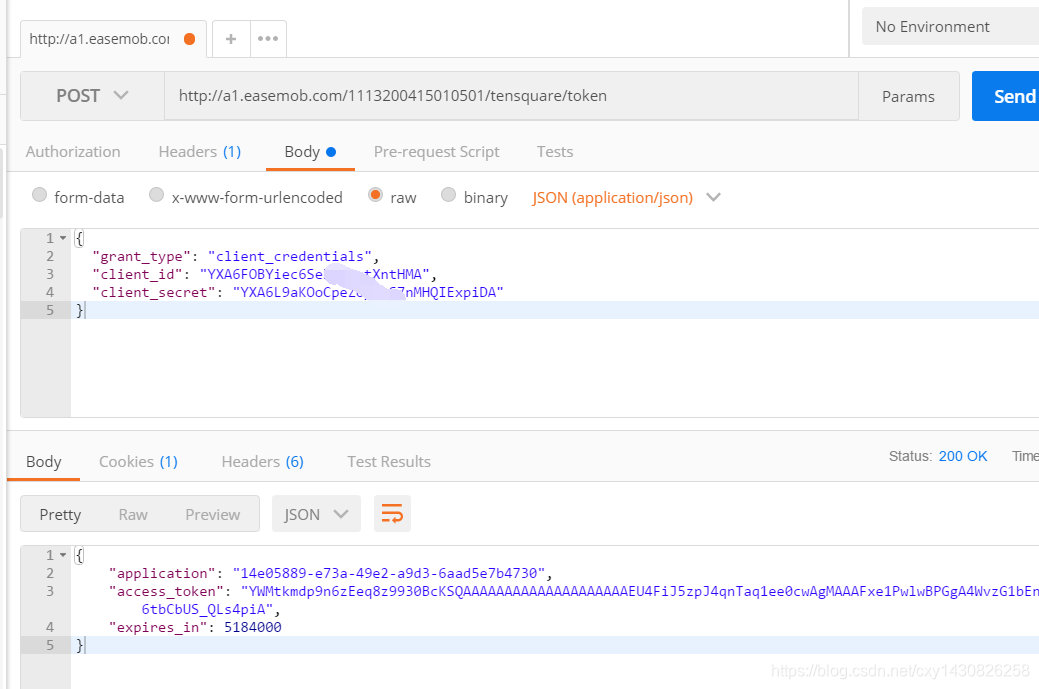Open the Tests tab

[x=555, y=152]
